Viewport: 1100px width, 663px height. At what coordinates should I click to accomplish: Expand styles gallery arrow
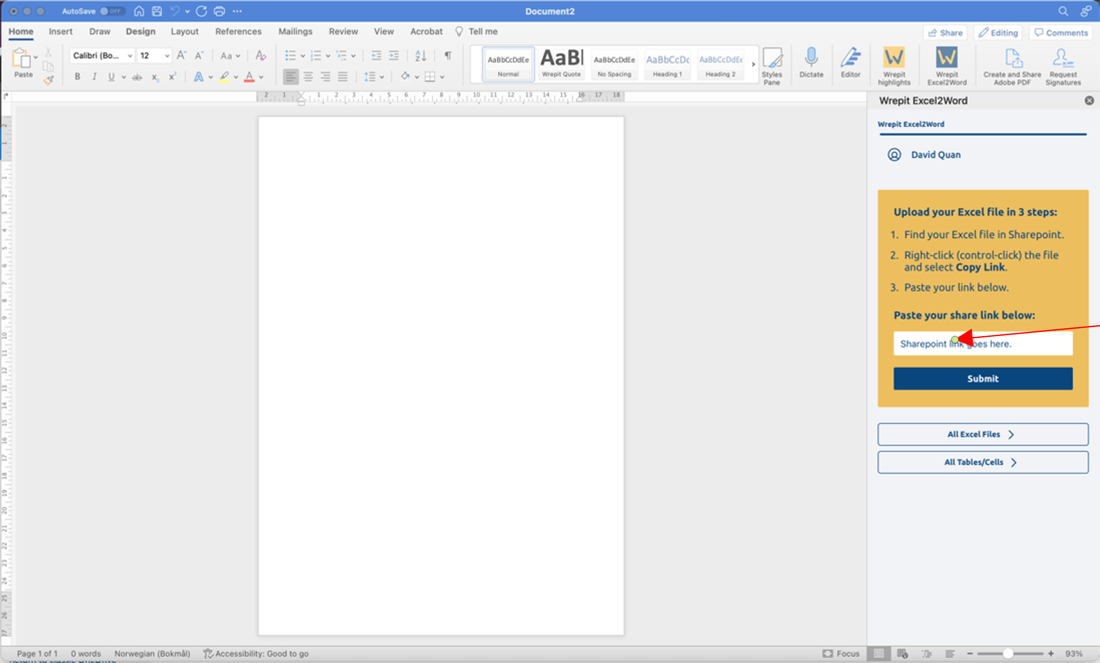coord(753,64)
